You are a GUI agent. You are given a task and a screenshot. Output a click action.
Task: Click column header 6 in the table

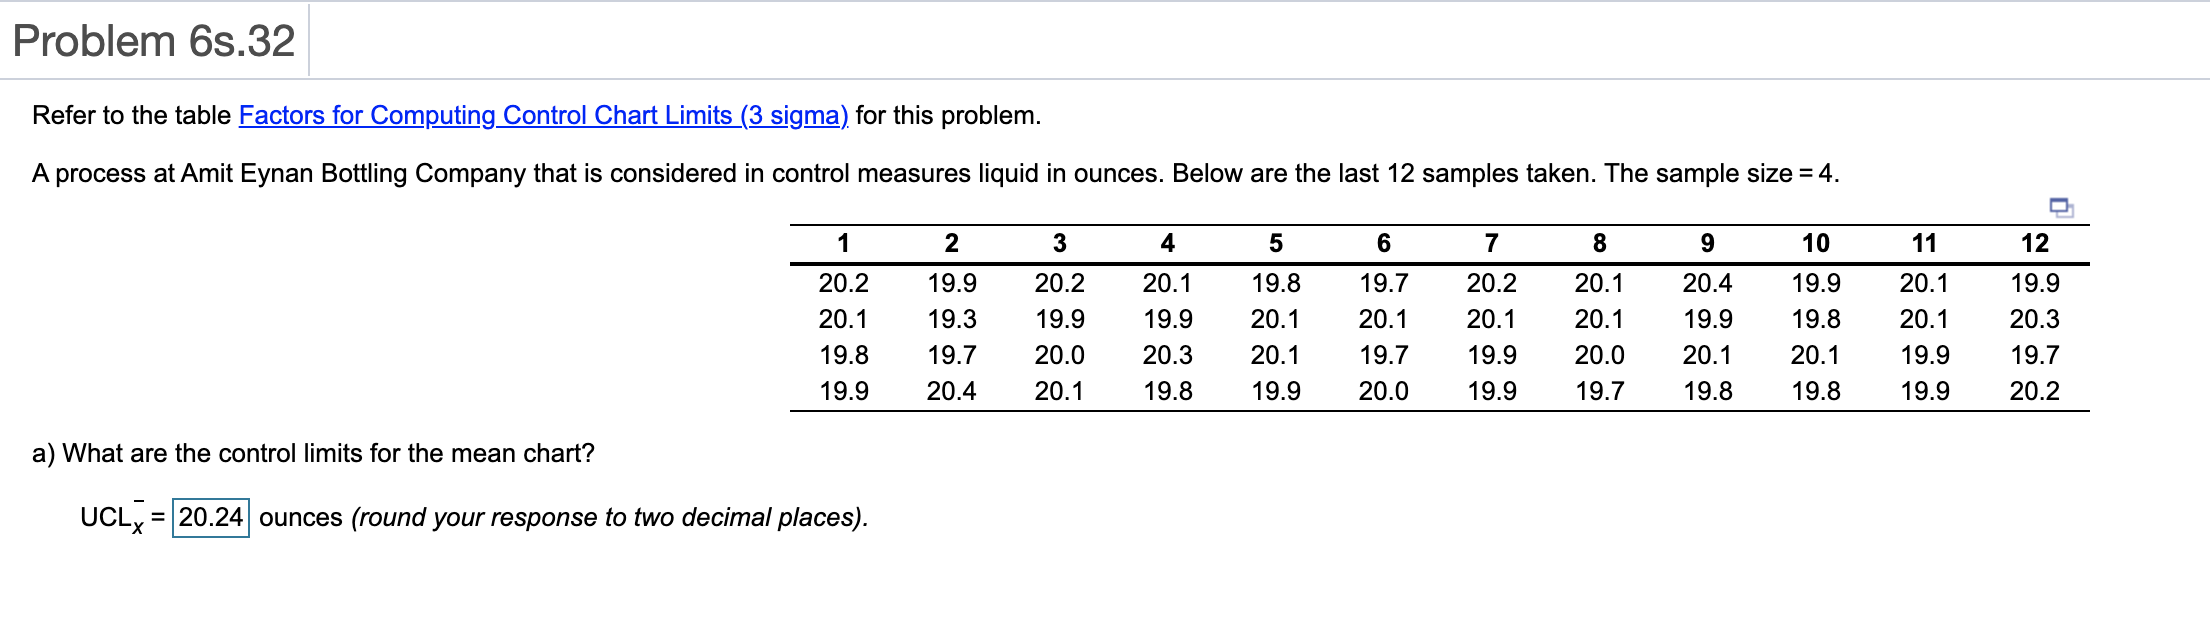[1385, 243]
